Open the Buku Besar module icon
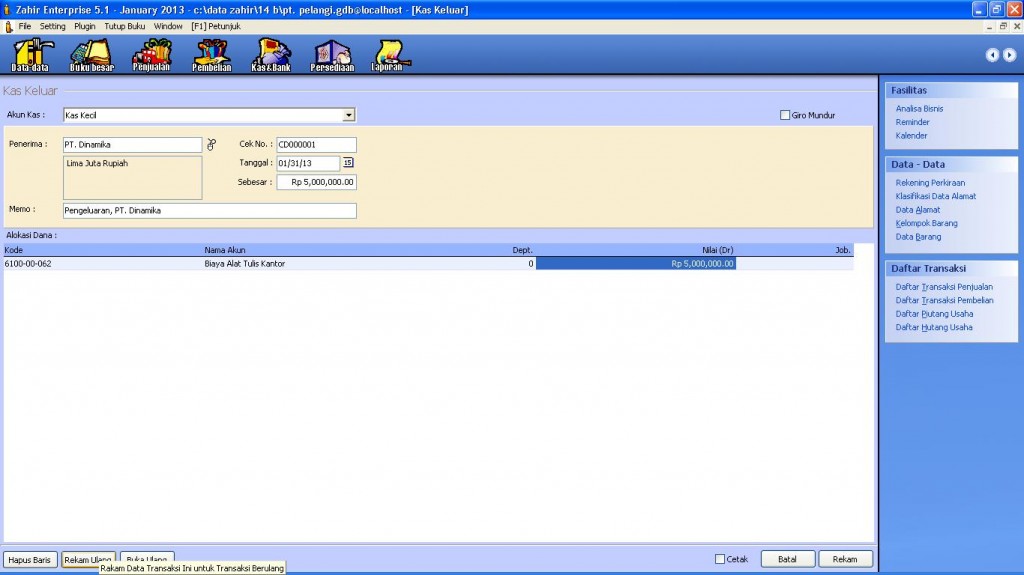Viewport: 1024px width, 575px height. click(92, 55)
